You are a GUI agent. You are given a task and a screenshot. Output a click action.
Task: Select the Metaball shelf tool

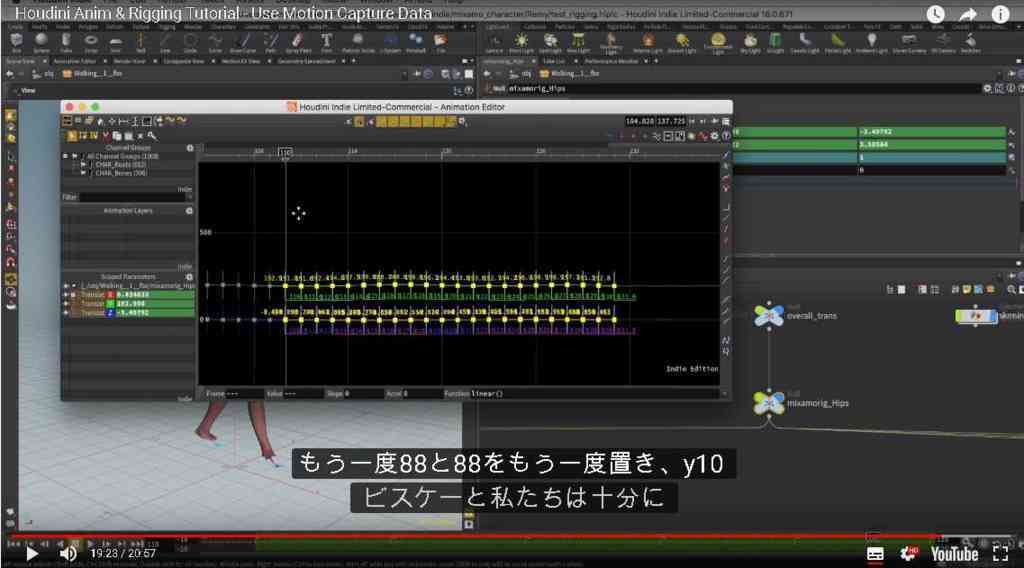(x=416, y=41)
